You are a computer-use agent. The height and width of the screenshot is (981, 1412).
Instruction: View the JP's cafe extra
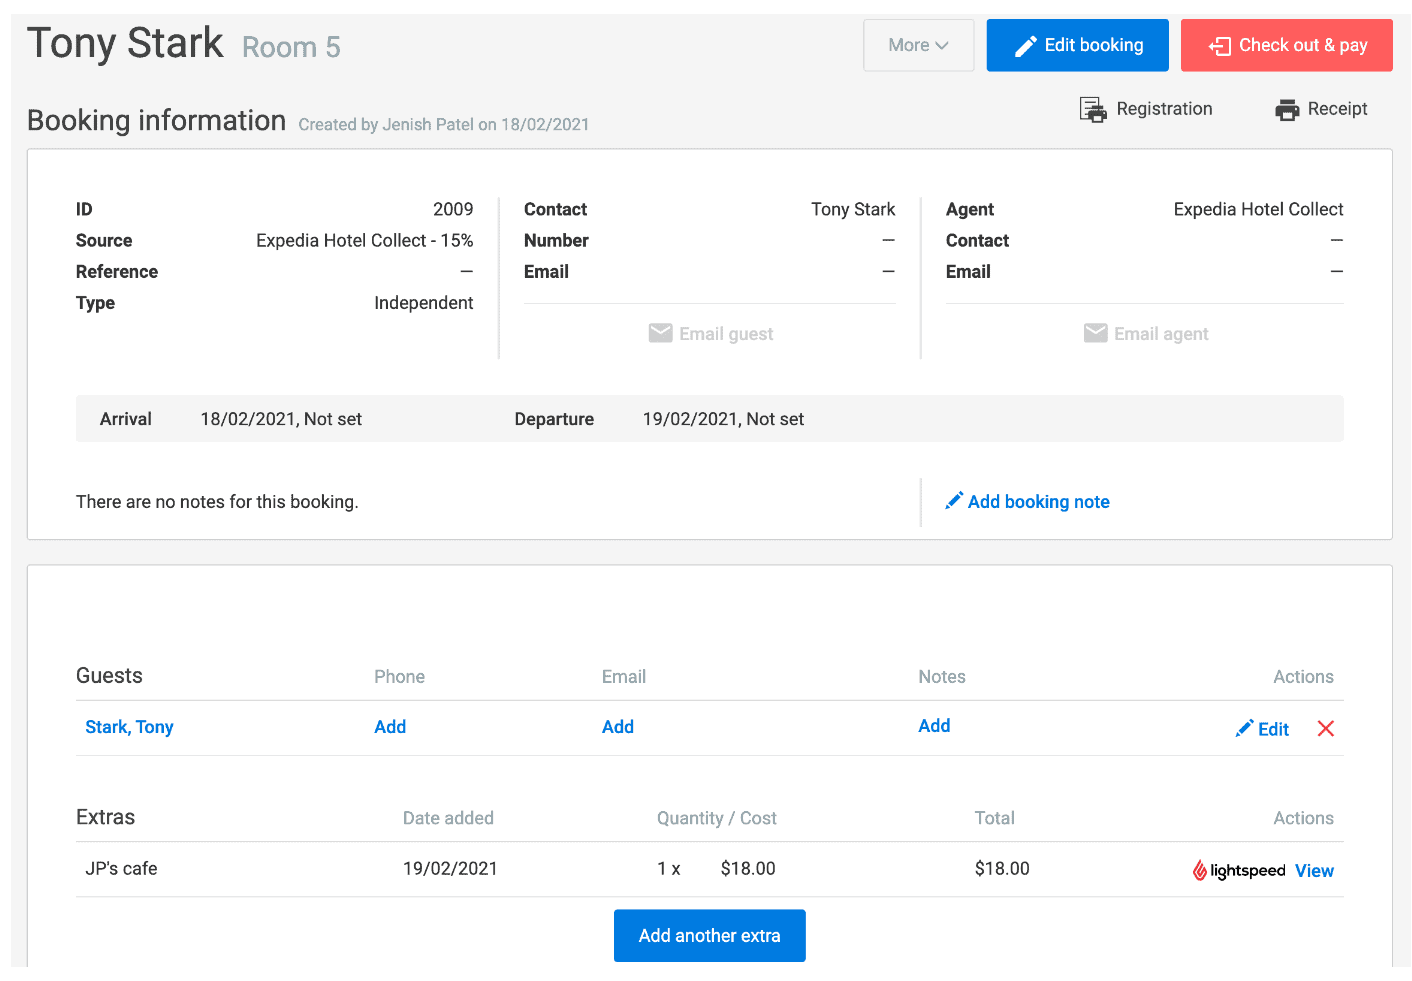tap(1314, 871)
